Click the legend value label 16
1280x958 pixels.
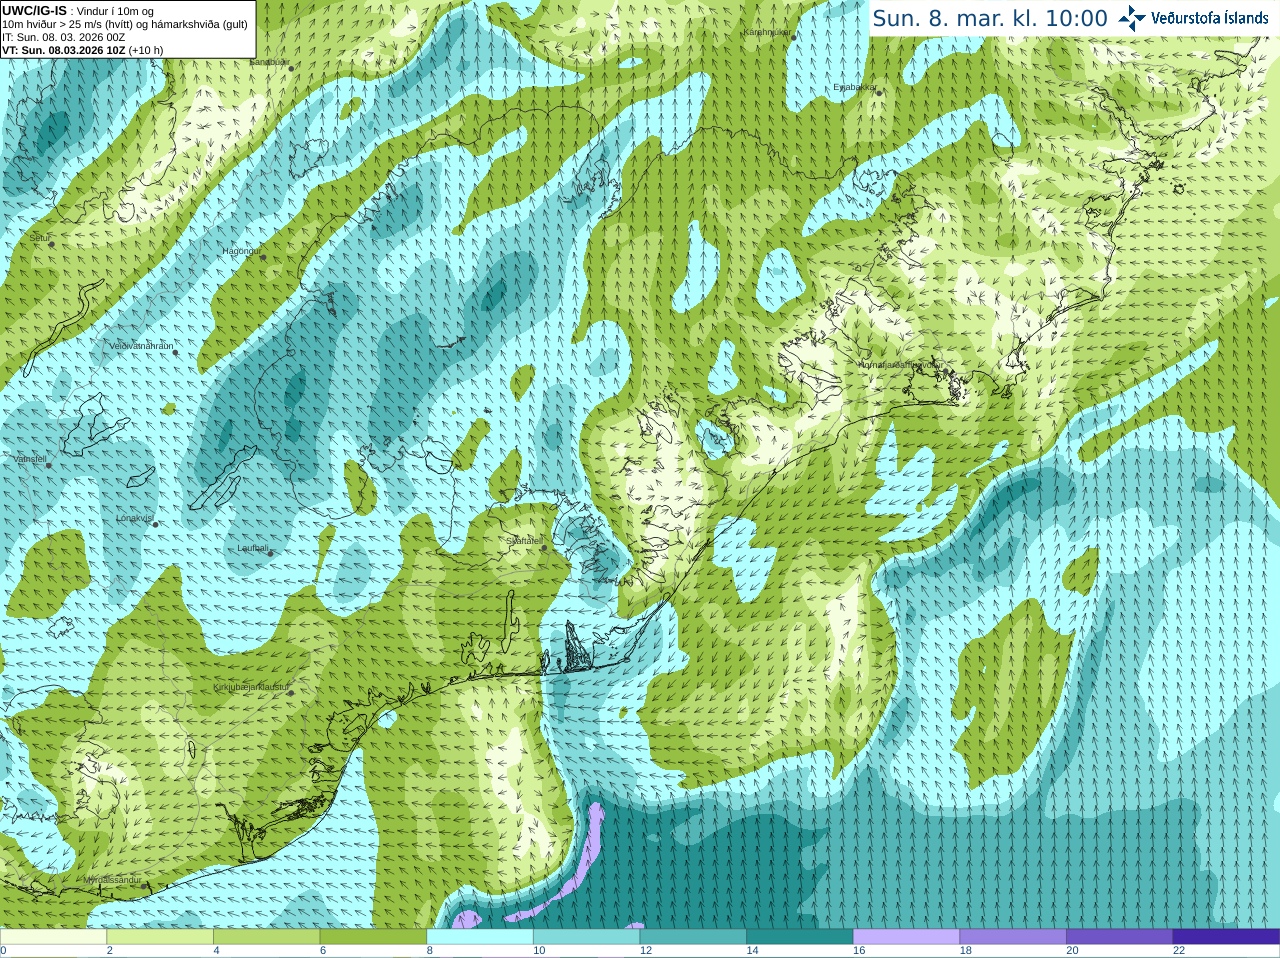(859, 951)
